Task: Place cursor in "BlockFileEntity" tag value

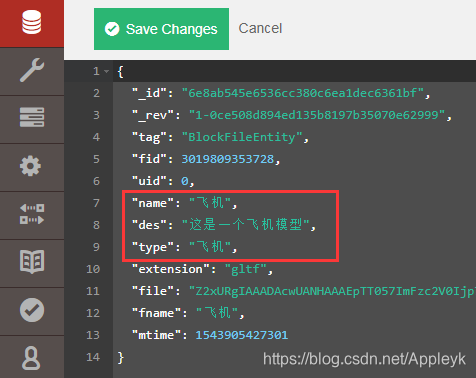Action: pos(242,137)
